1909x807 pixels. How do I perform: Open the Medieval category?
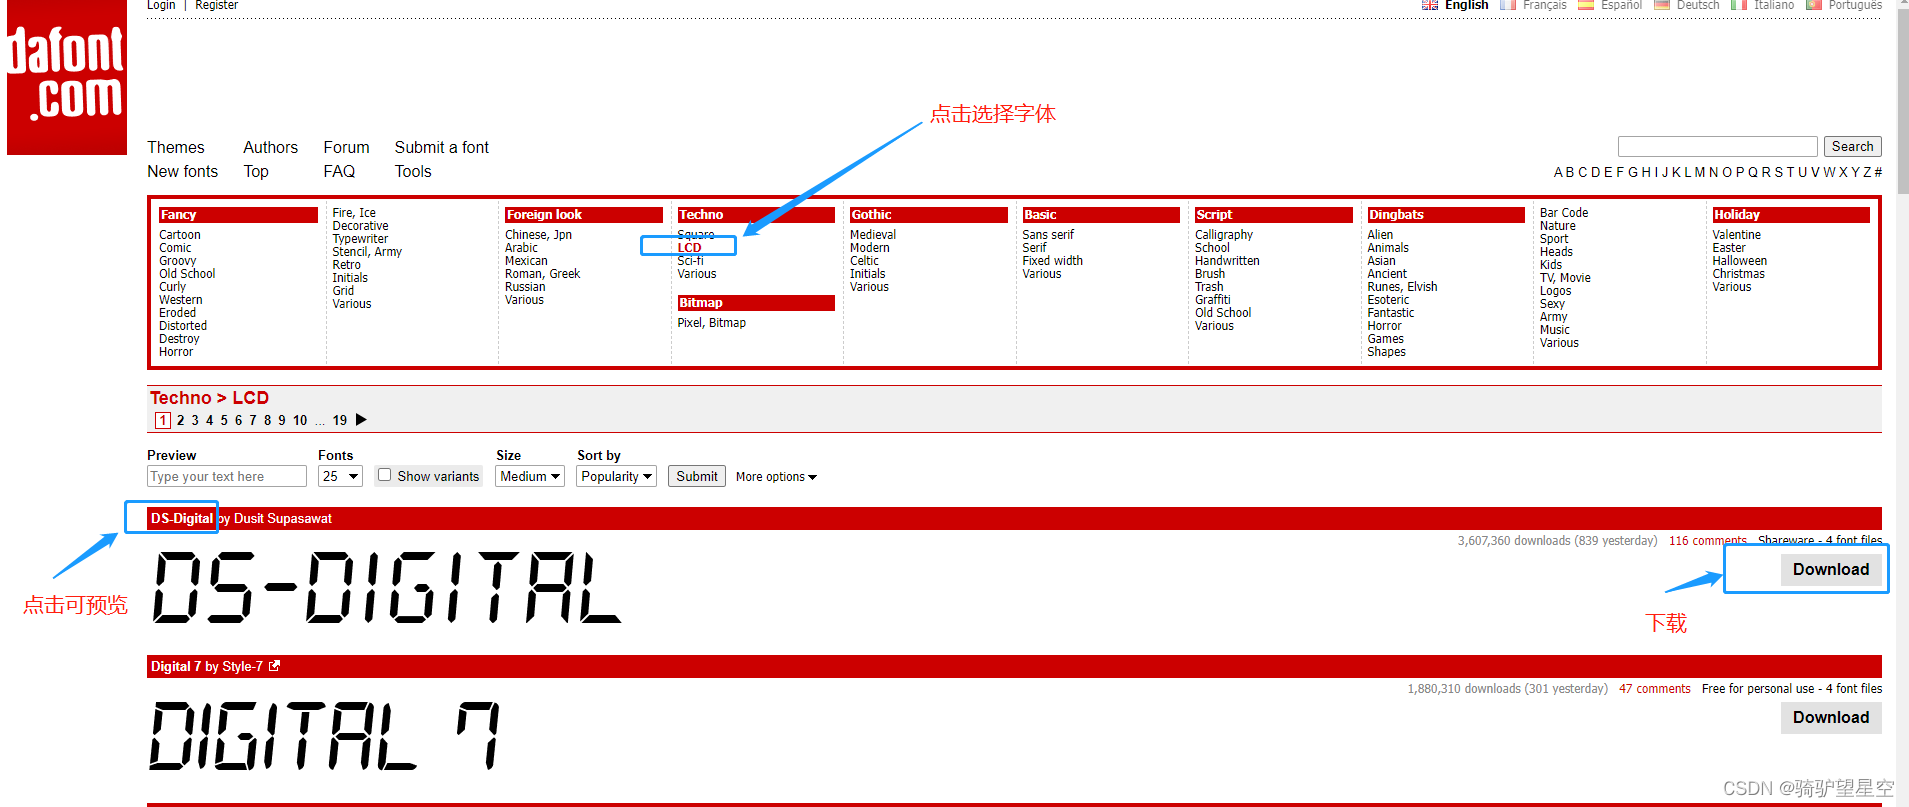[872, 234]
